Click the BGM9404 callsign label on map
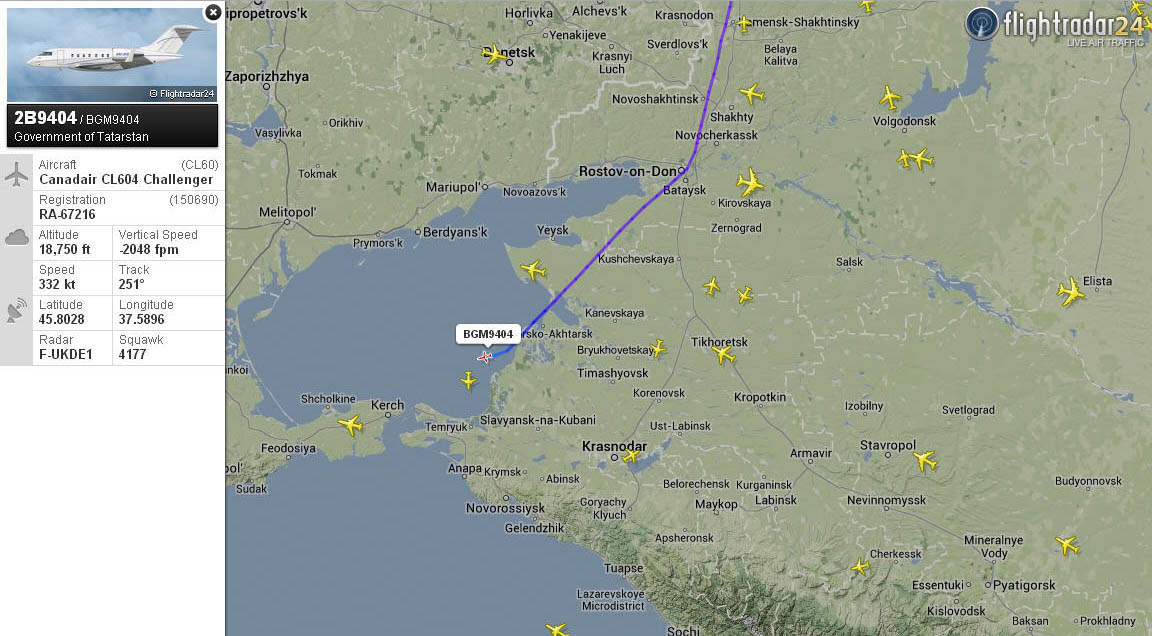The height and width of the screenshot is (636, 1152). pos(488,334)
